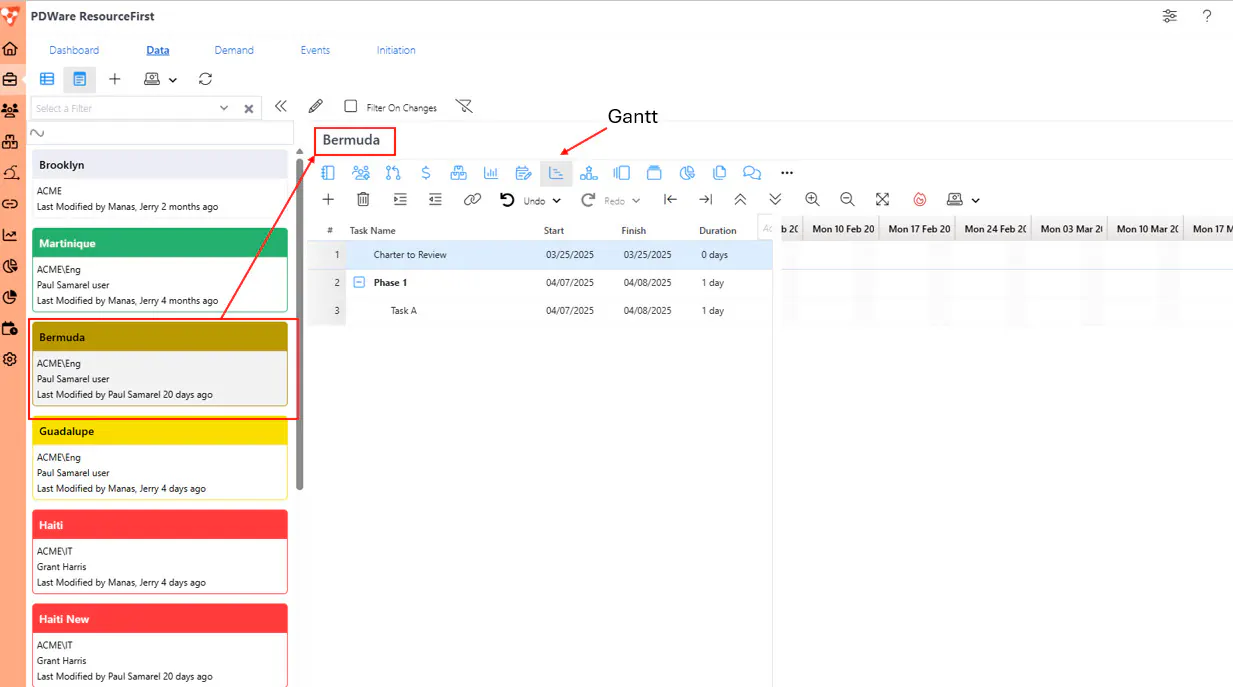The width and height of the screenshot is (1233, 687).
Task: Open the comments chat bubbles icon
Action: coord(752,173)
